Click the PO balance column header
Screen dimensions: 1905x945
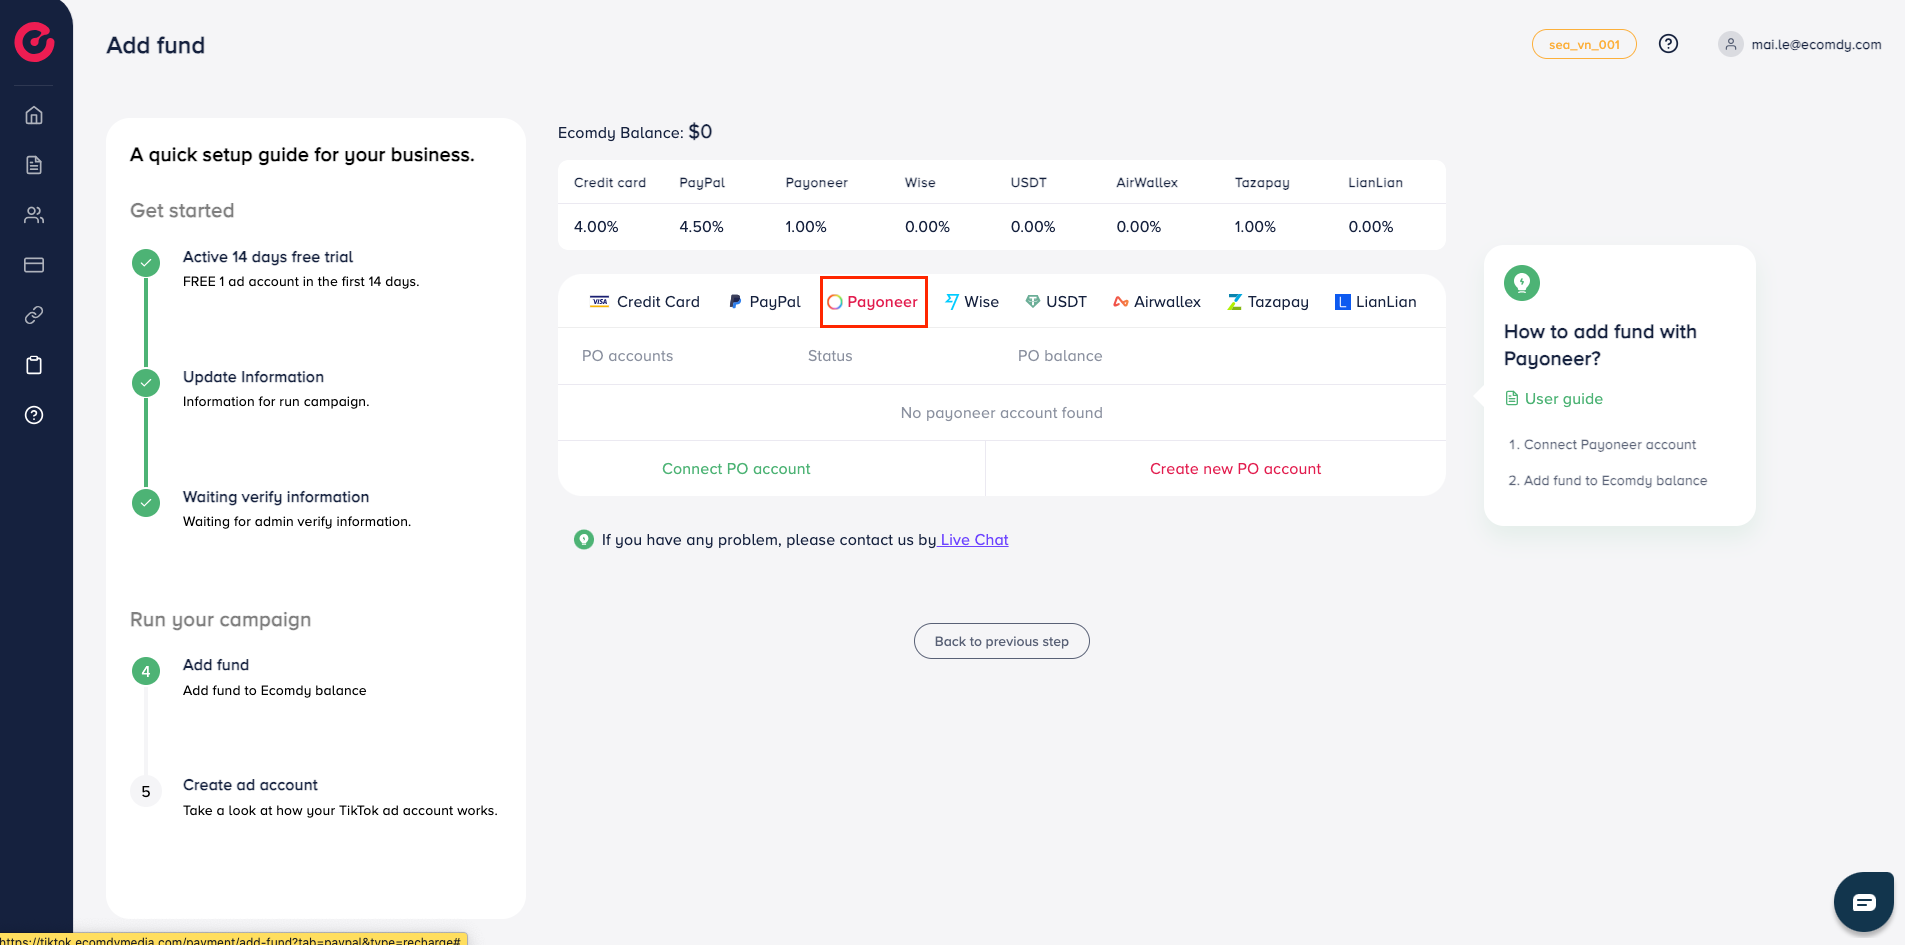1060,356
